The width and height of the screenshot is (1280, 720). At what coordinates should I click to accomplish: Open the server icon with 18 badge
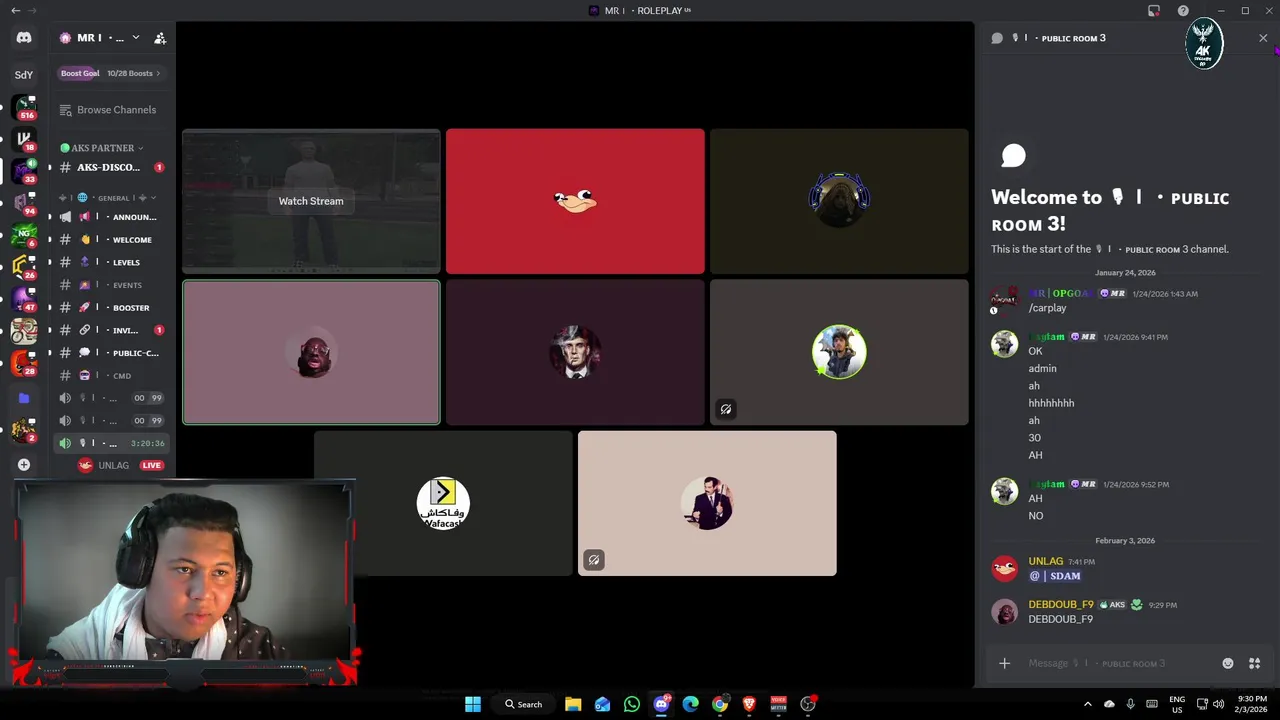[x=24, y=139]
